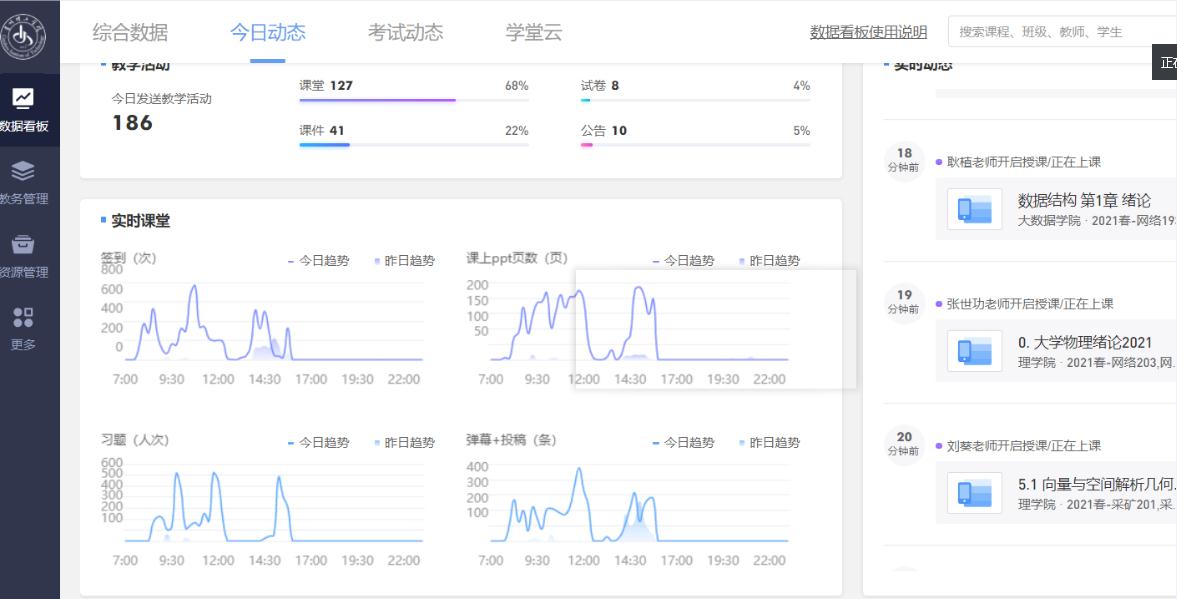Screen dimensions: 1177x599
Task: Click the course icon beside 大学物理绪论2021
Action: coord(974,352)
